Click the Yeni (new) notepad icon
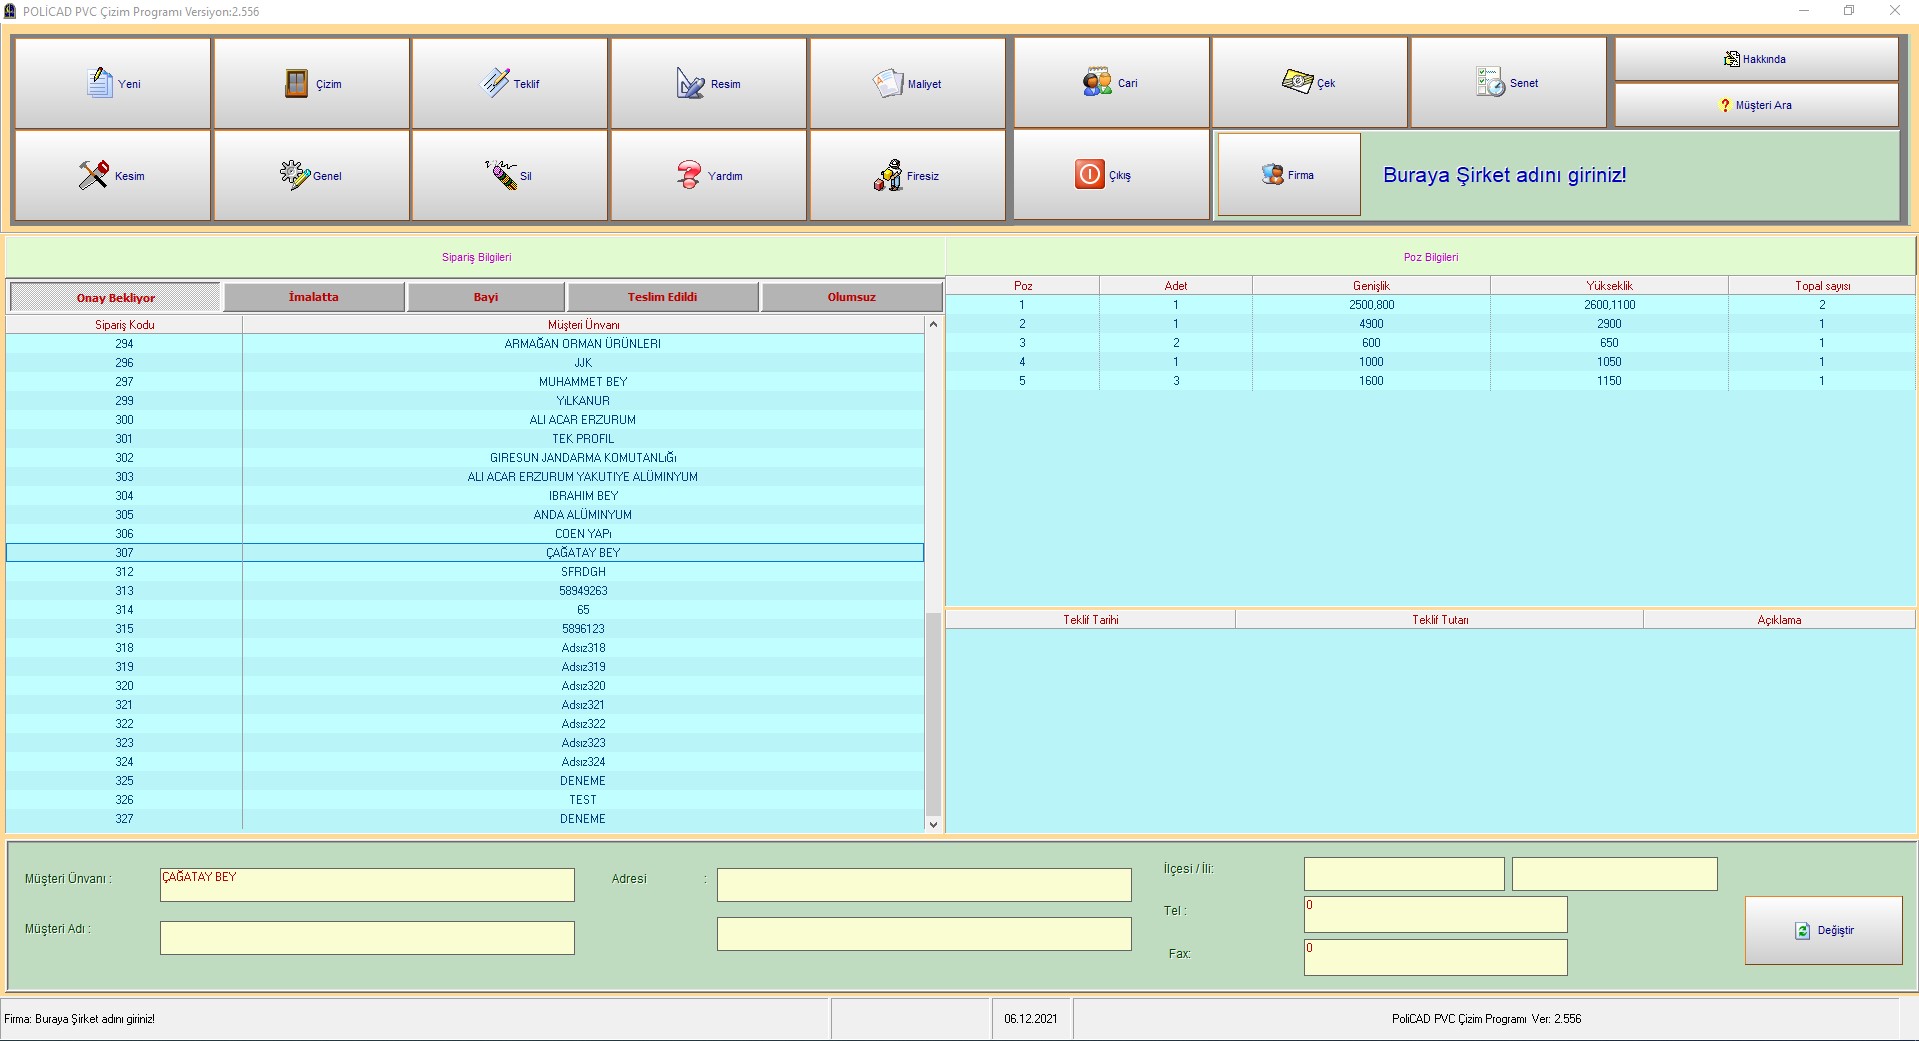 [x=100, y=83]
